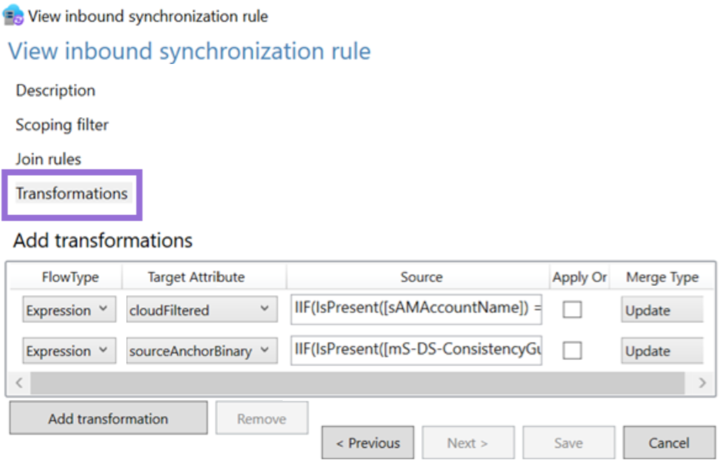The image size is (720, 464).
Task: Select the Transformations section
Action: pyautogui.click(x=72, y=193)
